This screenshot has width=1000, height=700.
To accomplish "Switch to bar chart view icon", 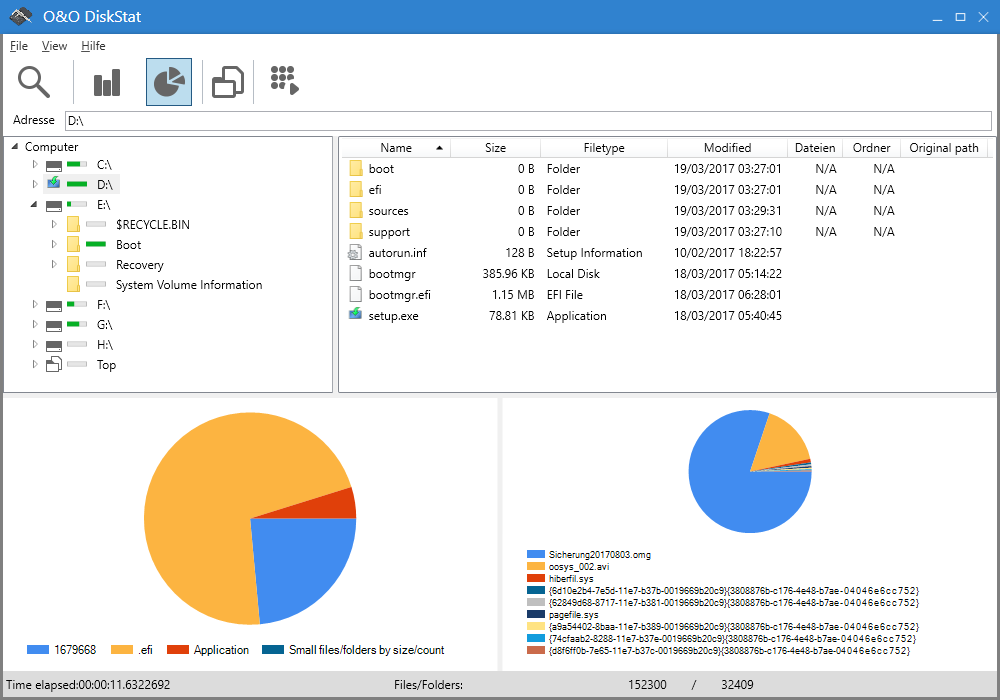I will [107, 82].
